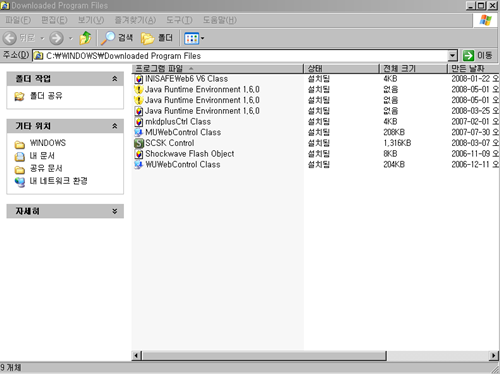Click the WINDOWS folder icon in sidebar
This screenshot has width=500, height=374.
coord(20,144)
